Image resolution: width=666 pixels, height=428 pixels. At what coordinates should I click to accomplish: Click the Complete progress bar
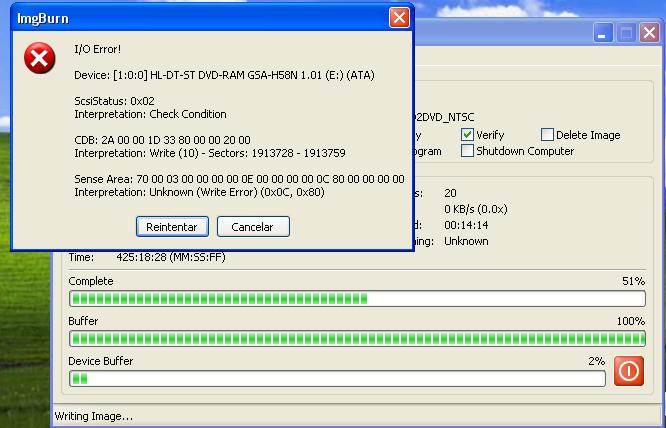pyautogui.click(x=357, y=299)
